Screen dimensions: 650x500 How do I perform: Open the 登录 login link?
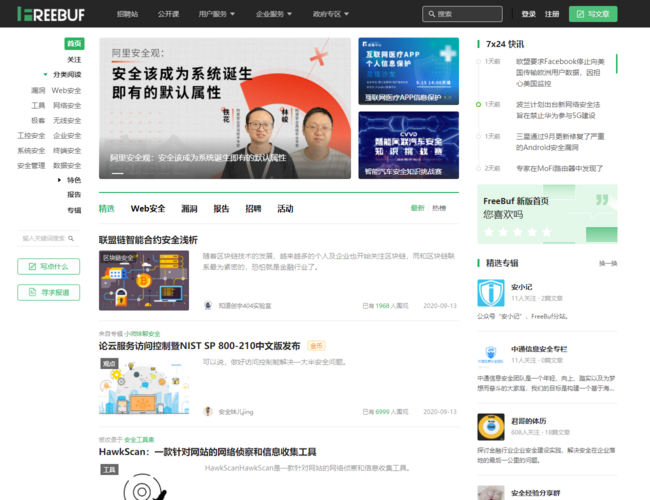coord(529,14)
